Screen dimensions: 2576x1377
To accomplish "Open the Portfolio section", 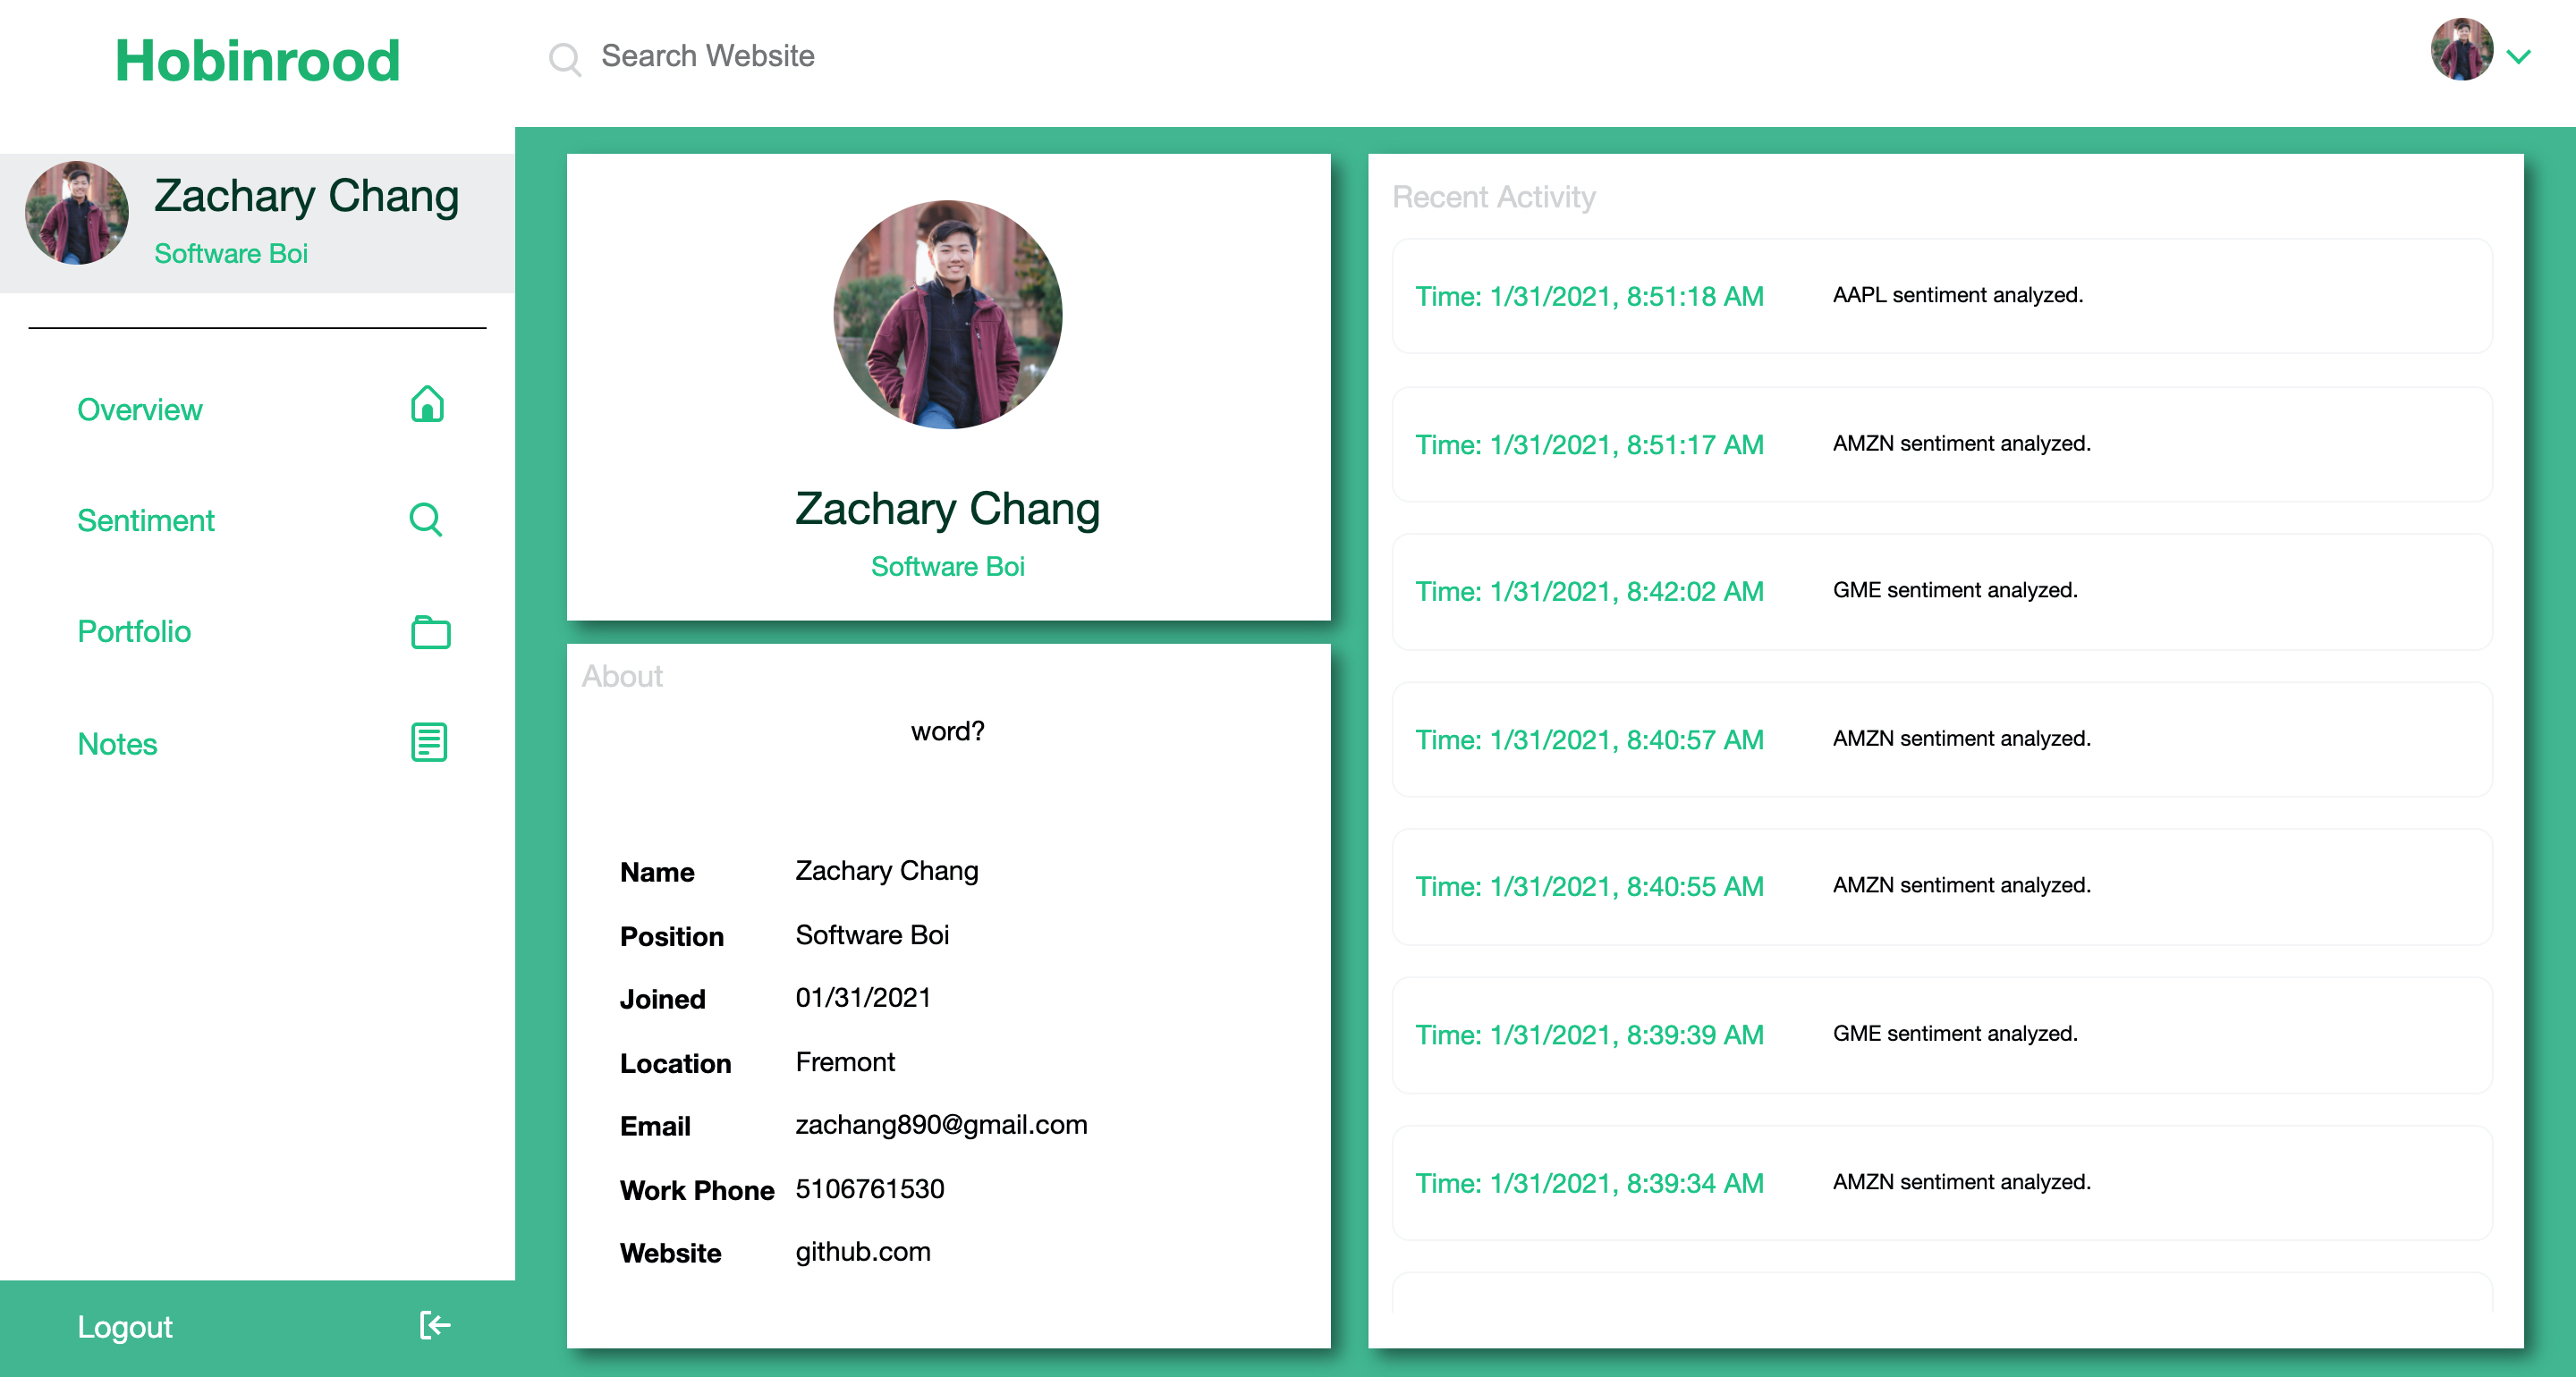I will click(x=134, y=632).
